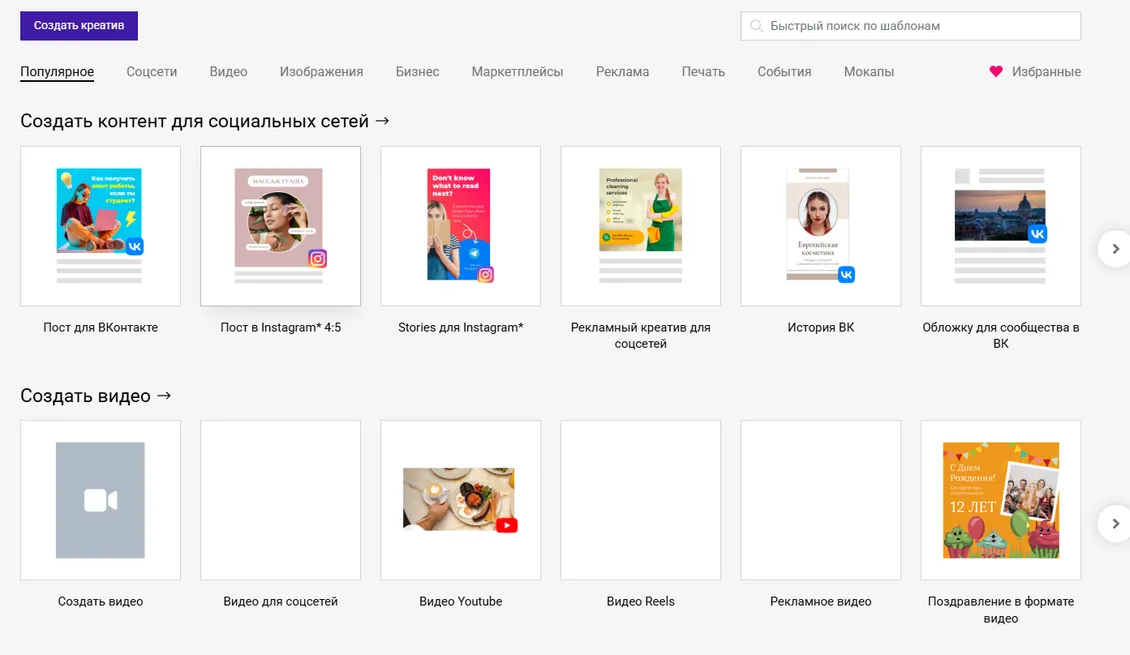Viewport: 1130px width, 655px height.
Task: Click right arrow of video carousel
Action: coord(1114,523)
